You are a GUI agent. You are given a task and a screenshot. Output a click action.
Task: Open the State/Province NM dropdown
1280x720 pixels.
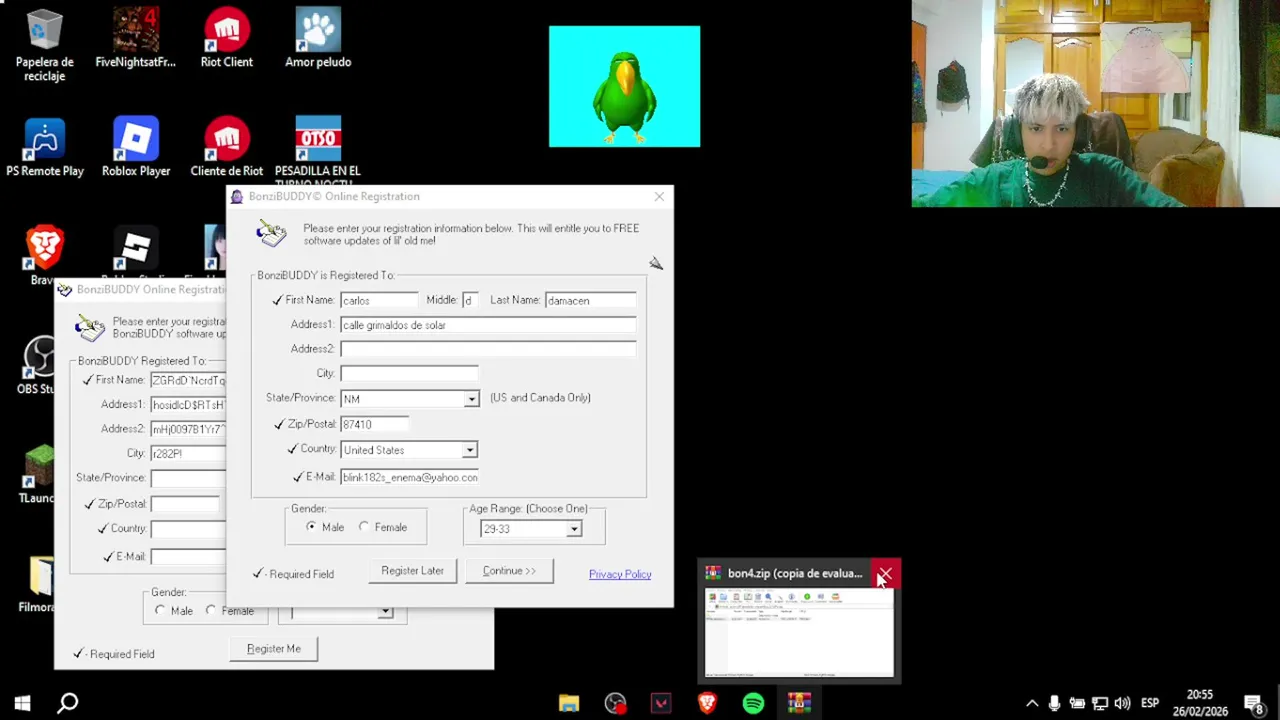click(x=471, y=399)
